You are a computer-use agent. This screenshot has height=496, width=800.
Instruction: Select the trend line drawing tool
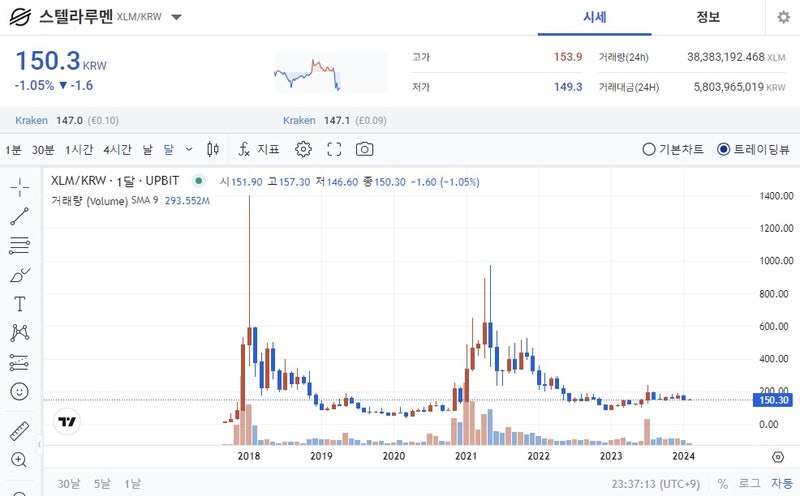point(19,216)
